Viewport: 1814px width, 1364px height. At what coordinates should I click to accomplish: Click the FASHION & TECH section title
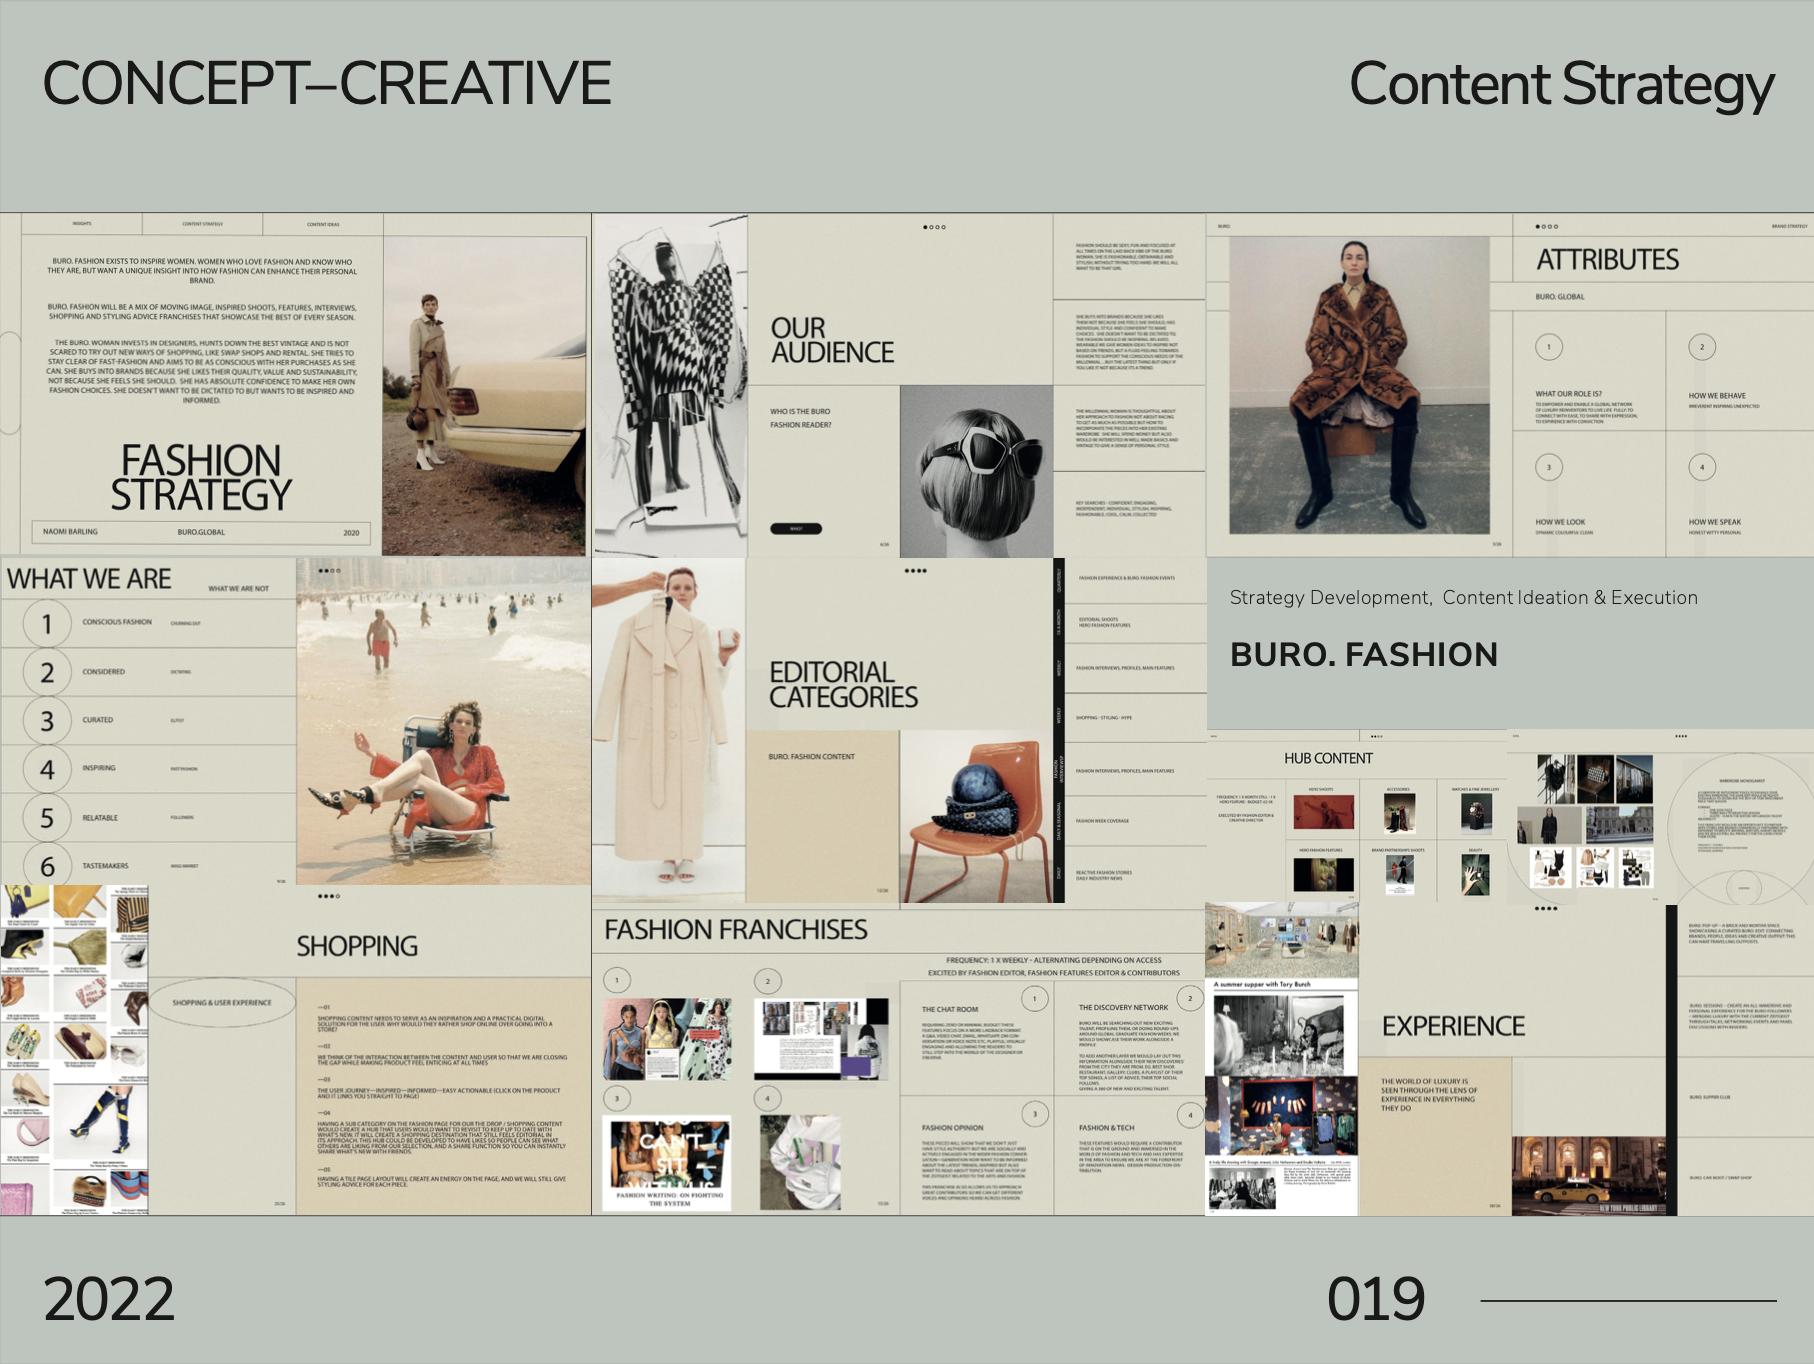[x=1106, y=1128]
